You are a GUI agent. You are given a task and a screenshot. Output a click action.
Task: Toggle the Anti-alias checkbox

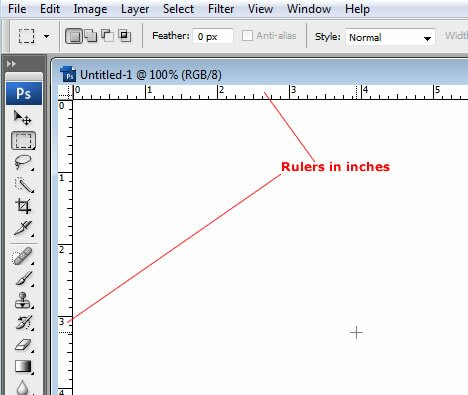tap(247, 35)
